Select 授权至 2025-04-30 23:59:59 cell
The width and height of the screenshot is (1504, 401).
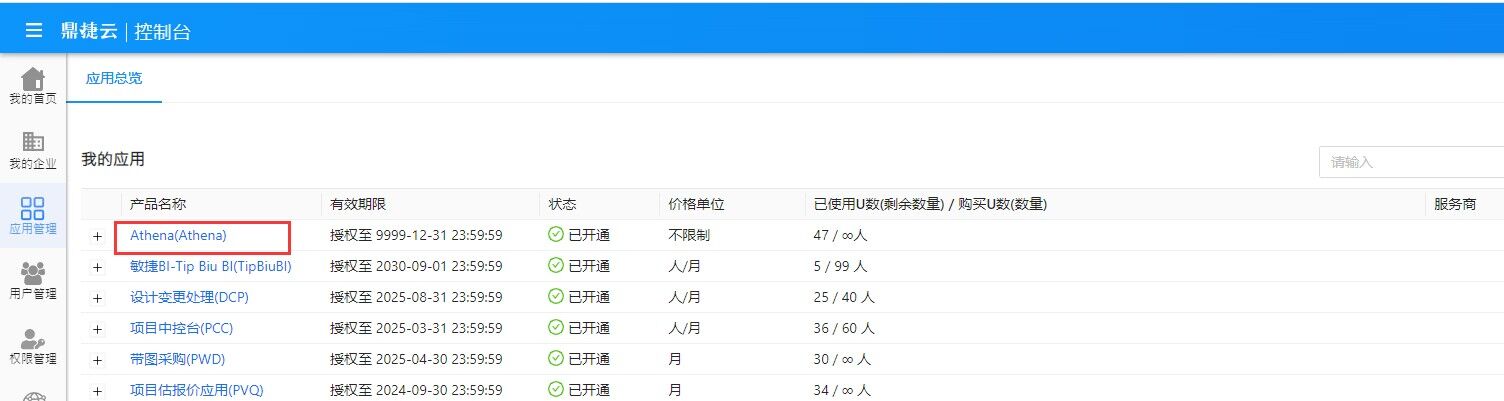[416, 359]
